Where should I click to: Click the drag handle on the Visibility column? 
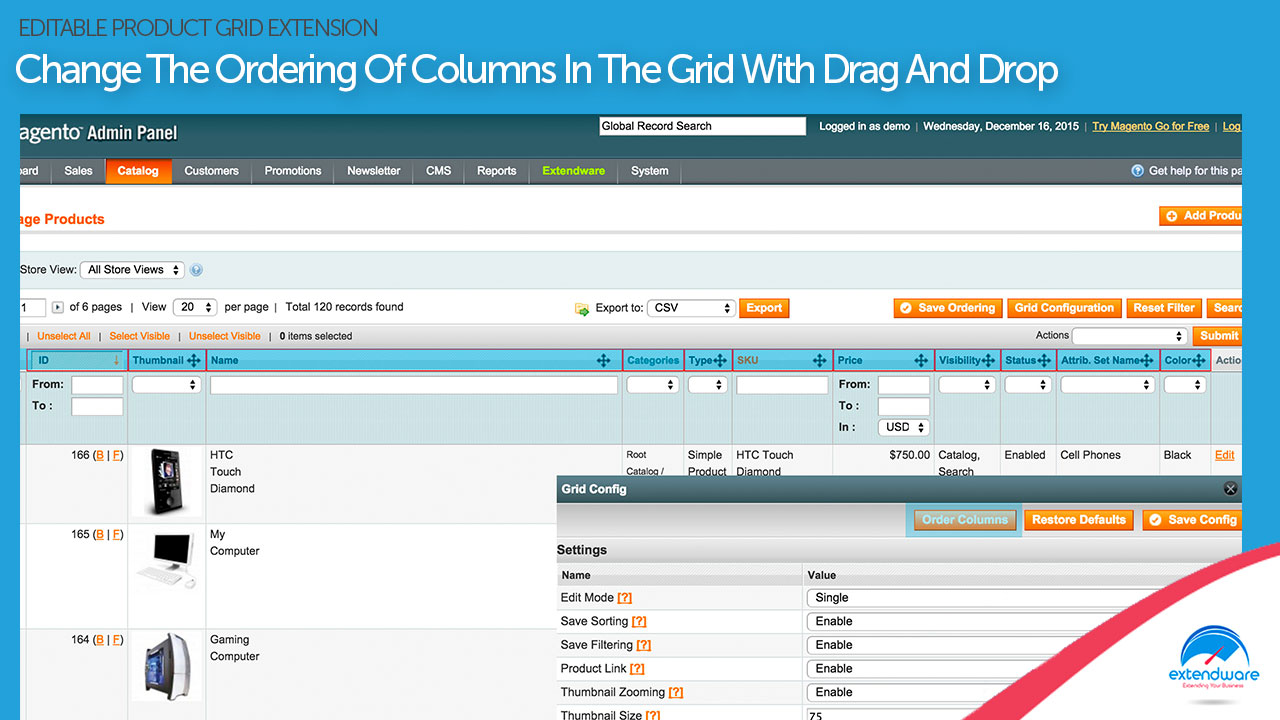[x=990, y=360]
